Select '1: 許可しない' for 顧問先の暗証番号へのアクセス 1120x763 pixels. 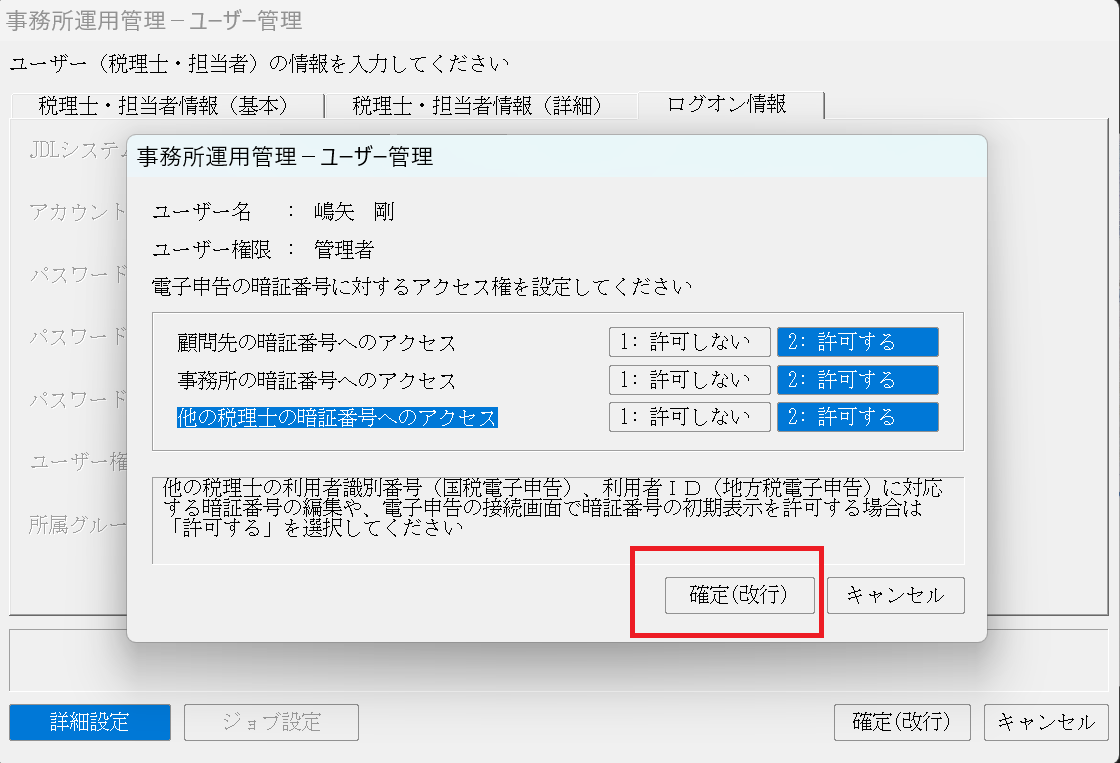tap(689, 342)
